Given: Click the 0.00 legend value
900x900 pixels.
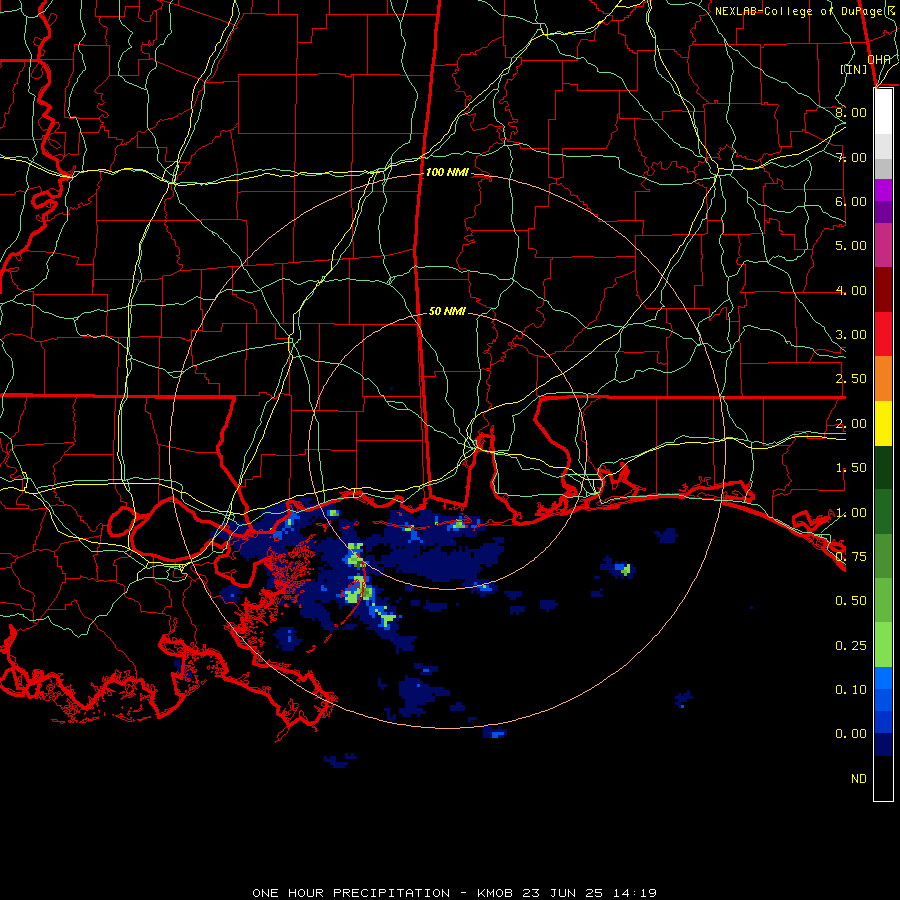Looking at the screenshot, I should [851, 734].
